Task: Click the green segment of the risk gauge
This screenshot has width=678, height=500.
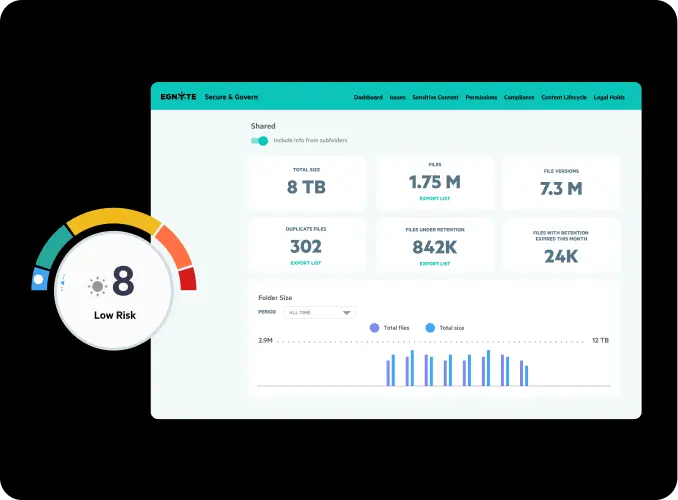Action: (54, 247)
